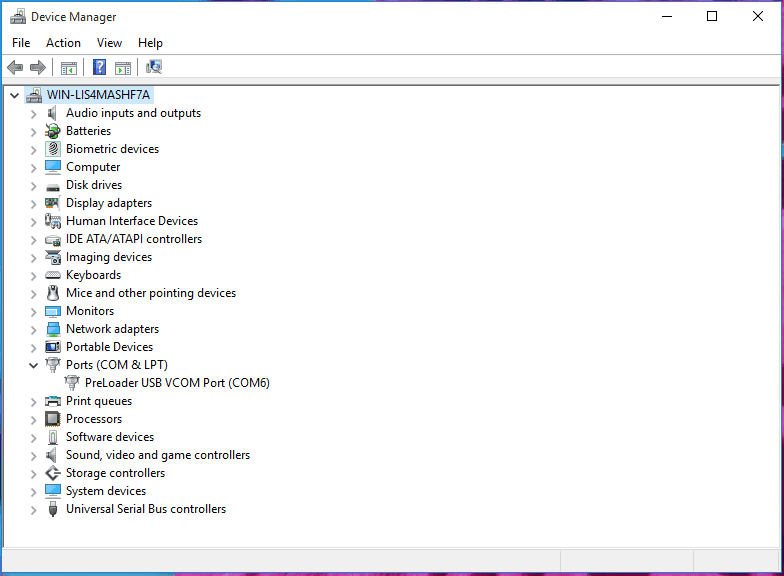784x576 pixels.
Task: Open the File menu
Action: coord(21,43)
